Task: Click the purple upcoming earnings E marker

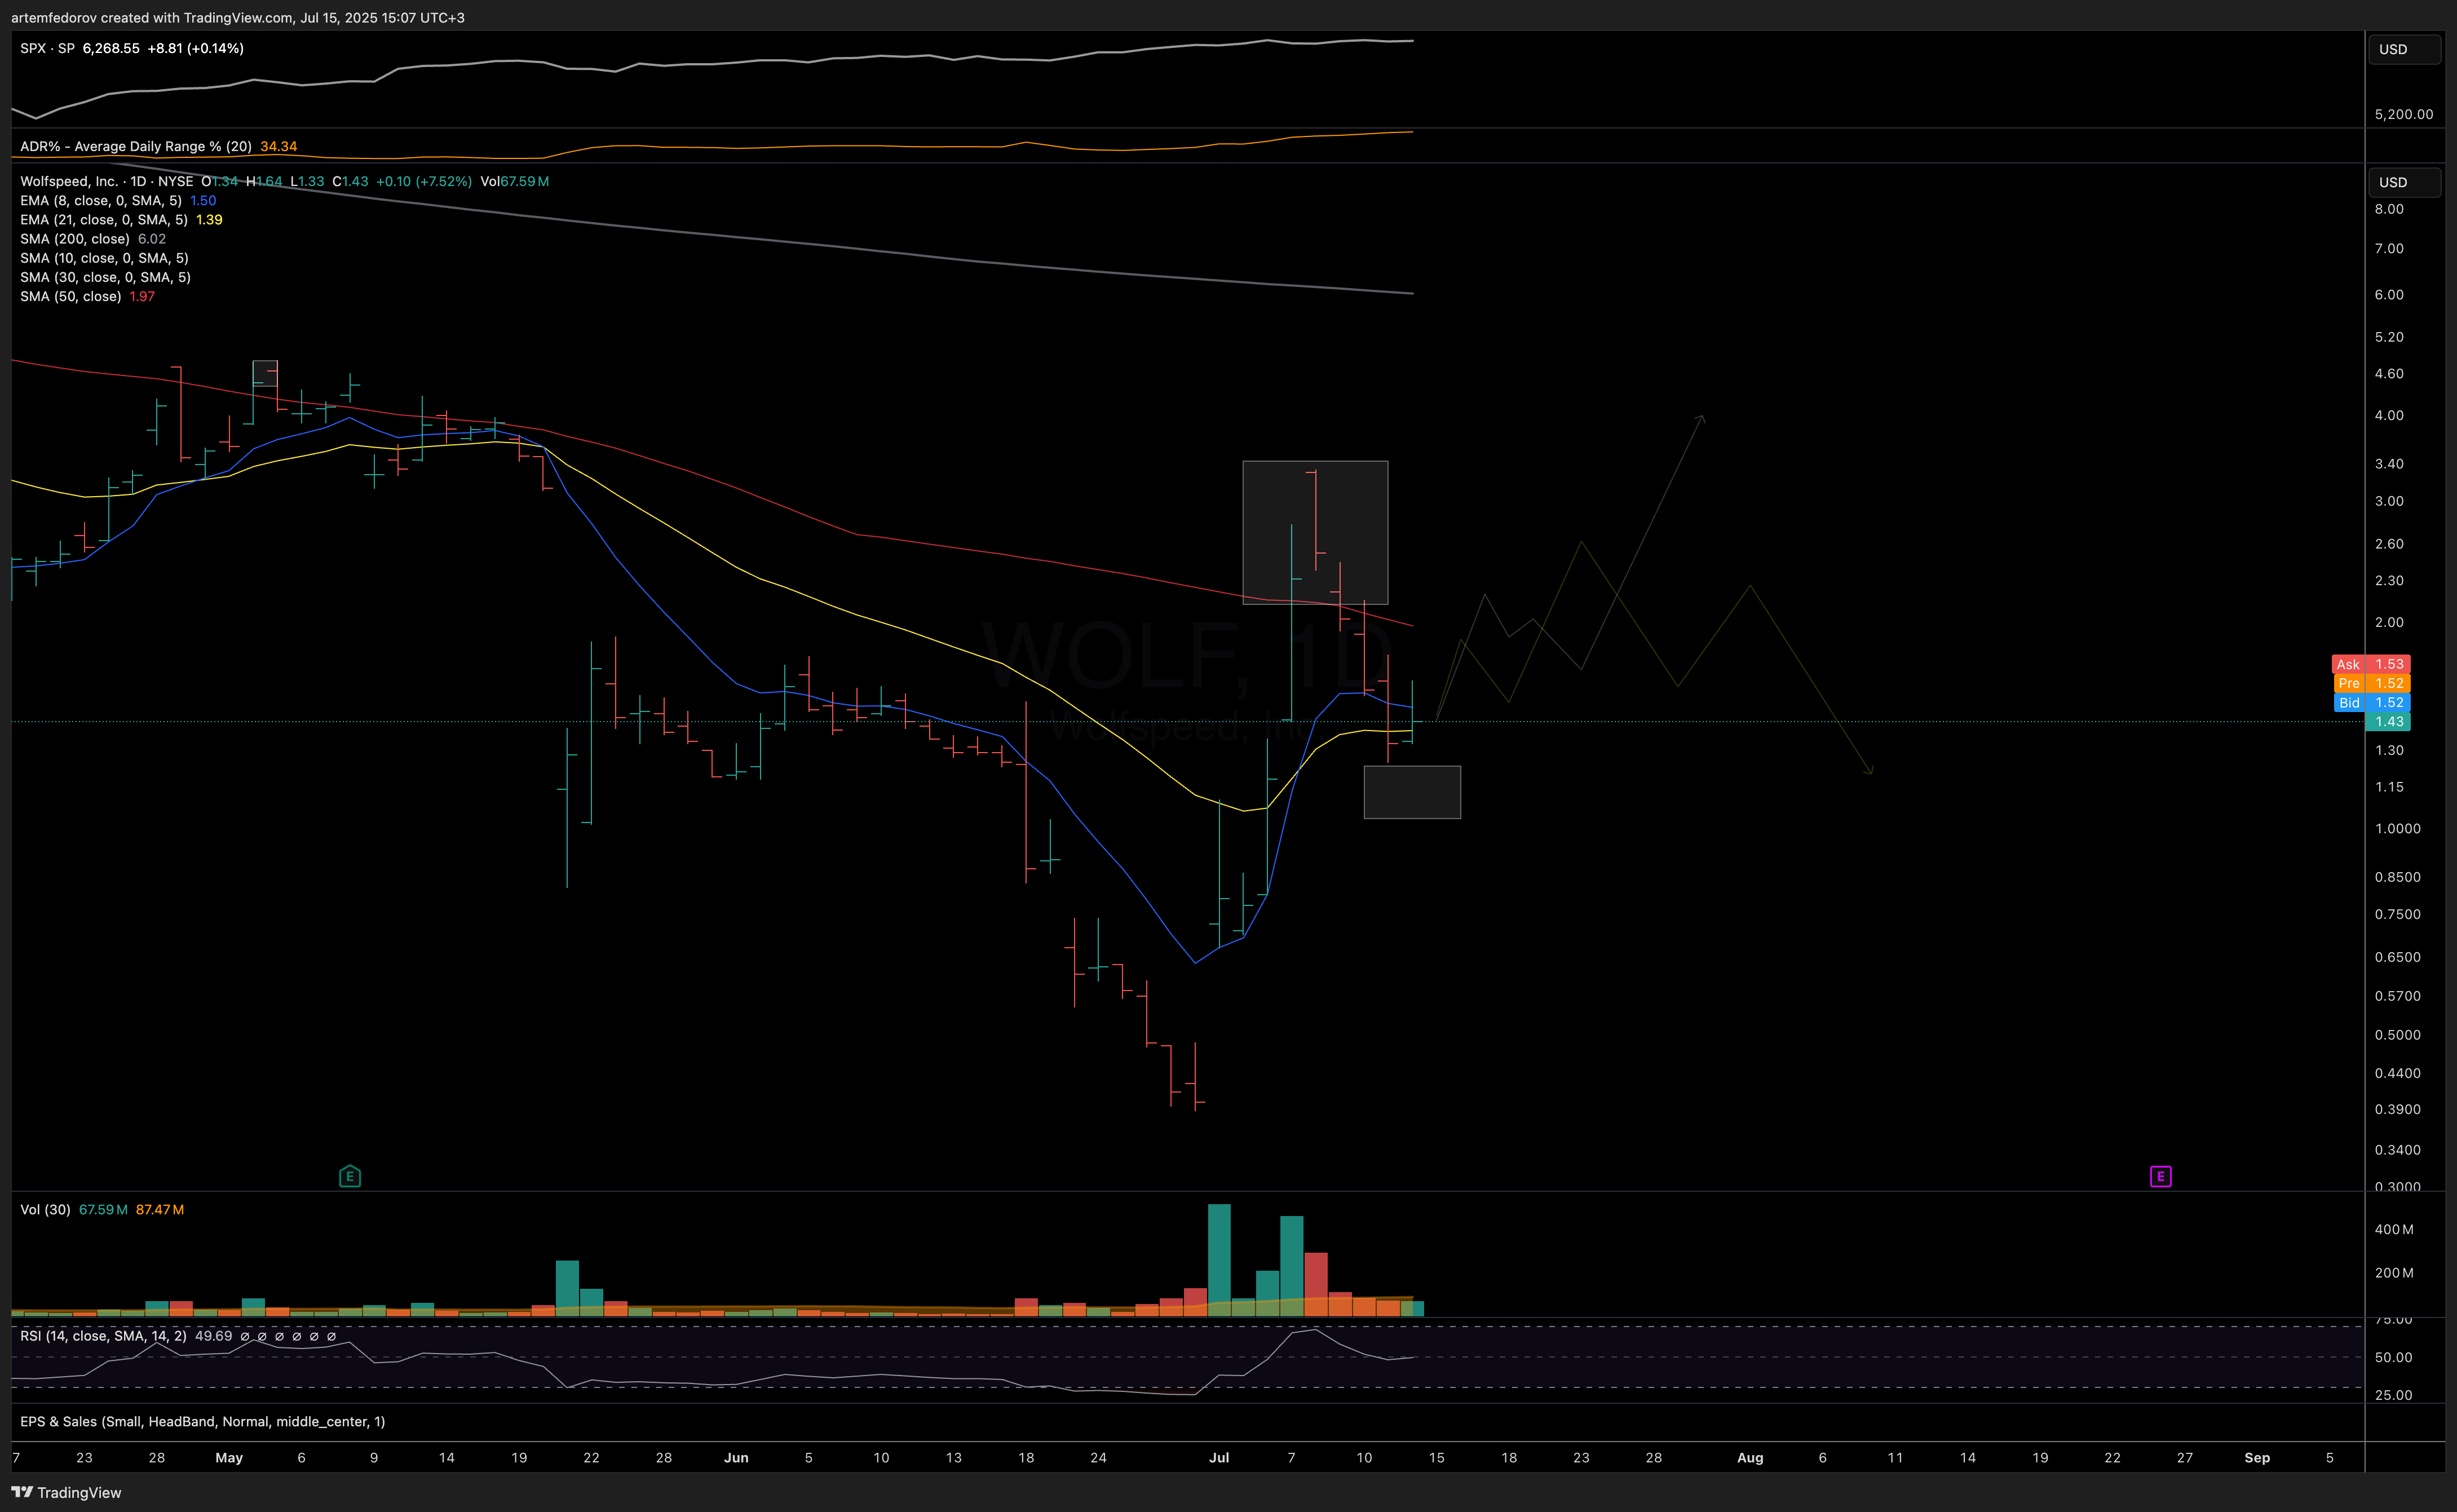Action: click(x=2160, y=1176)
